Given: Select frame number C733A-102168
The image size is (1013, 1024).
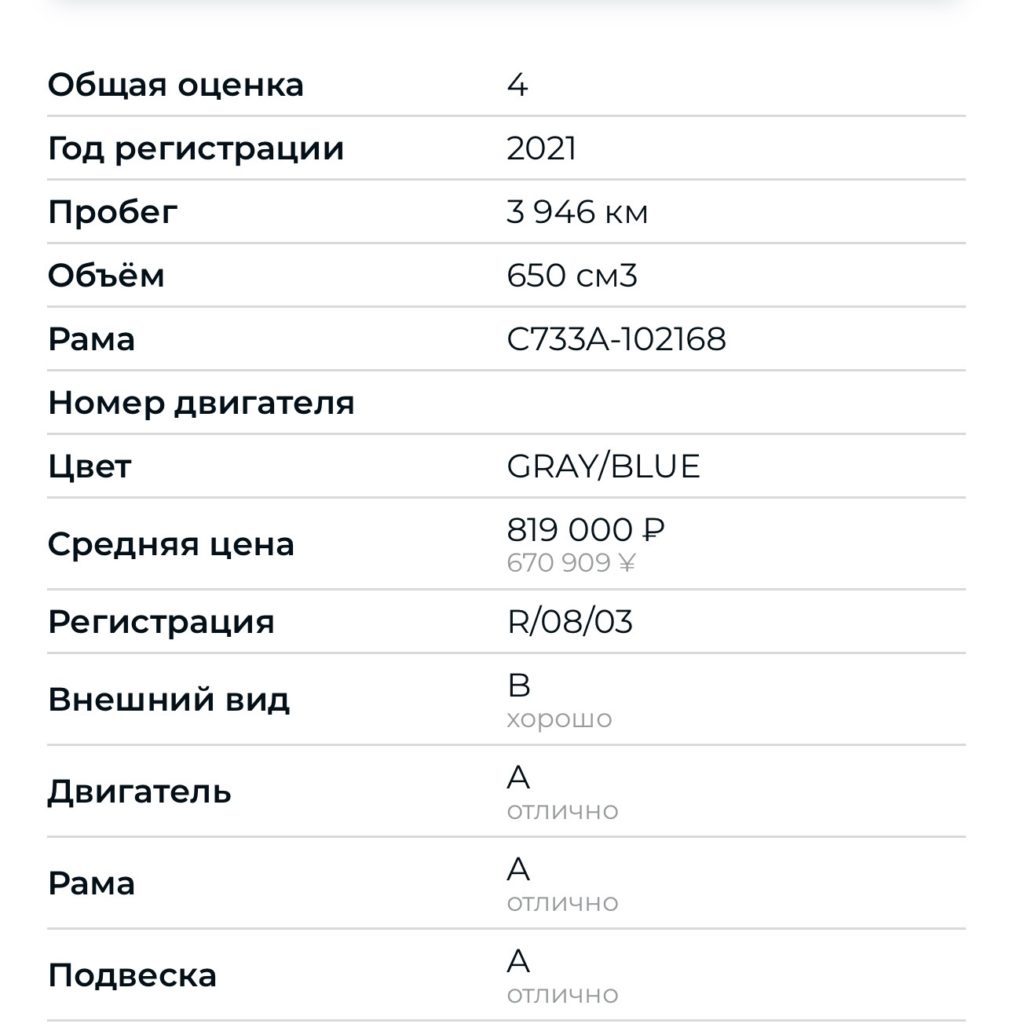Looking at the screenshot, I should pyautogui.click(x=616, y=340).
